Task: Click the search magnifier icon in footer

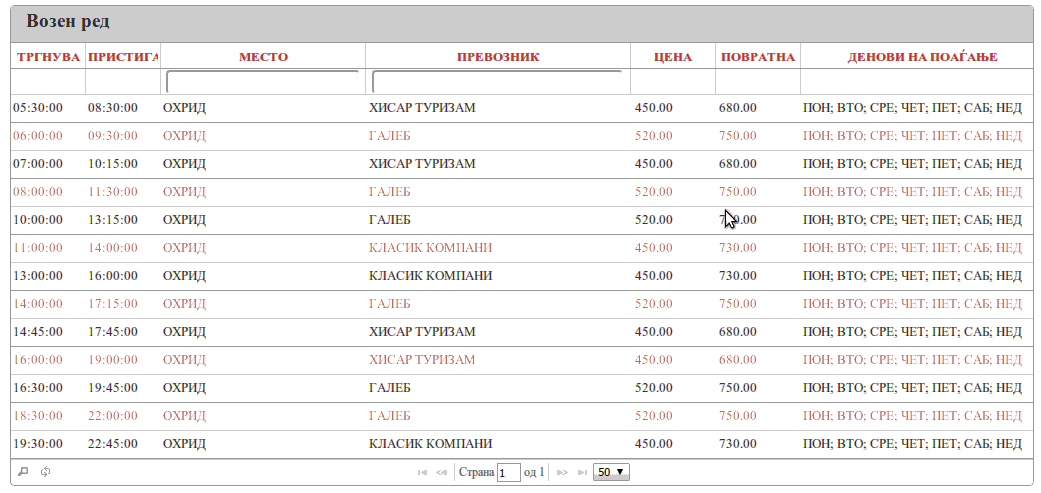Action: pyautogui.click(x=23, y=472)
